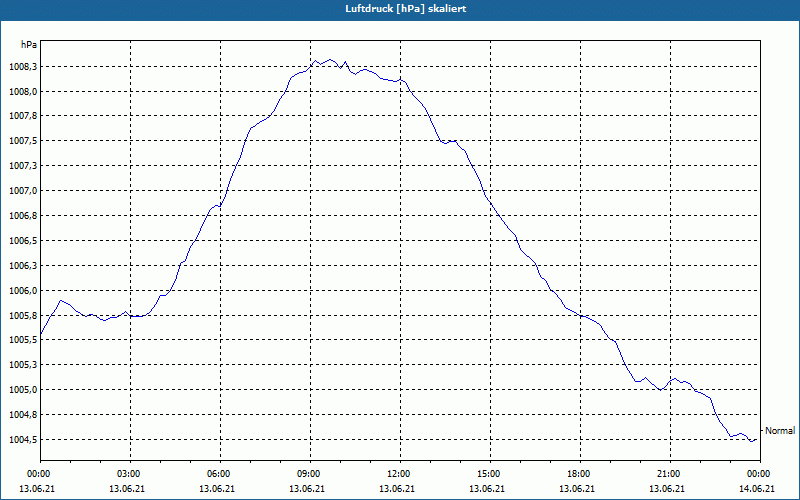Click the 1007,0 pressure label
The width and height of the screenshot is (800, 500).
point(23,191)
